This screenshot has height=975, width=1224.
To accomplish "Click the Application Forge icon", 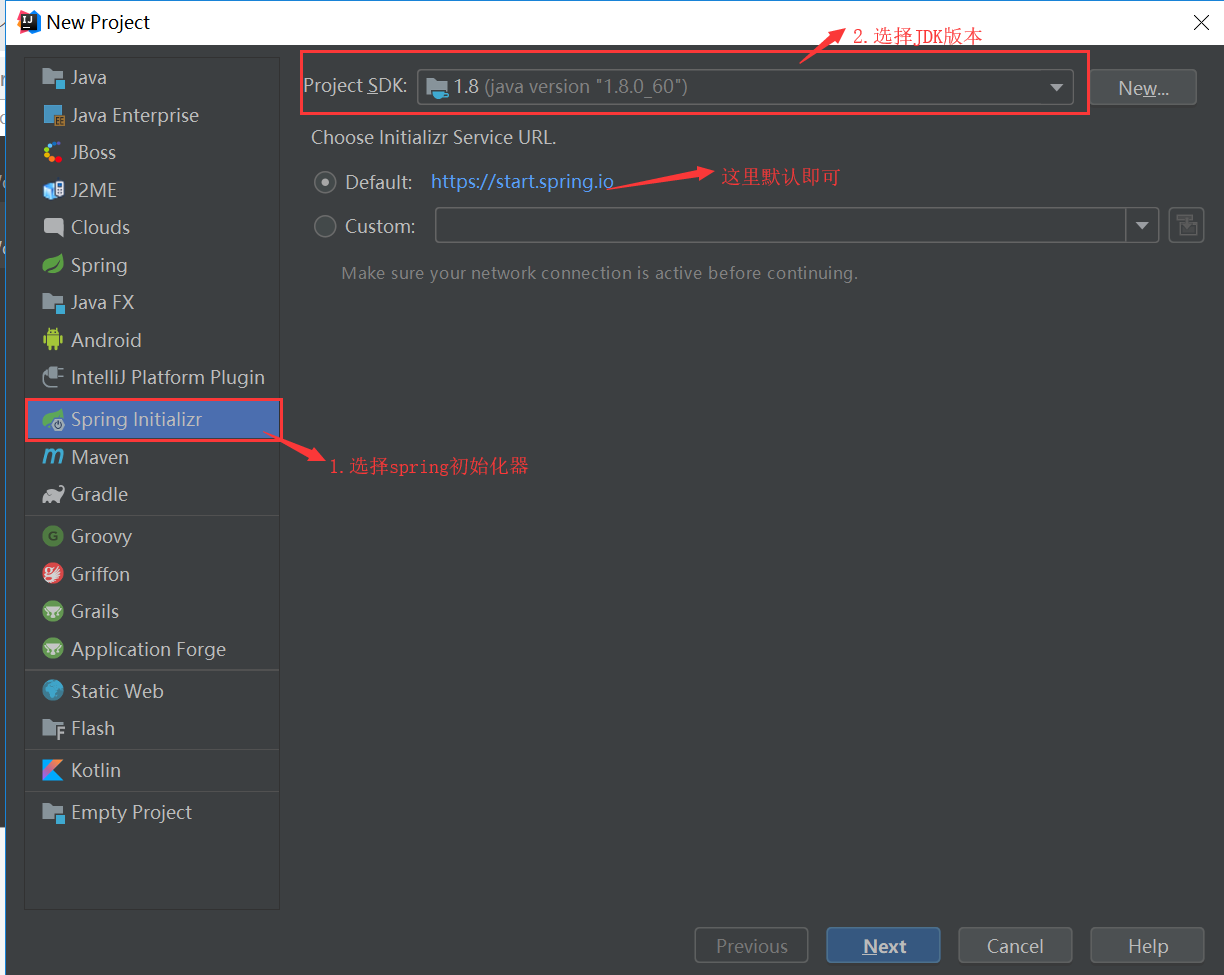I will [53, 649].
